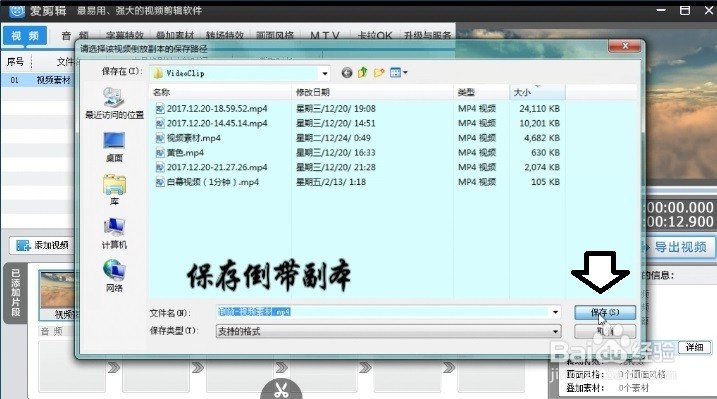Click file icon beside 视频素材.mp4

tap(160, 138)
